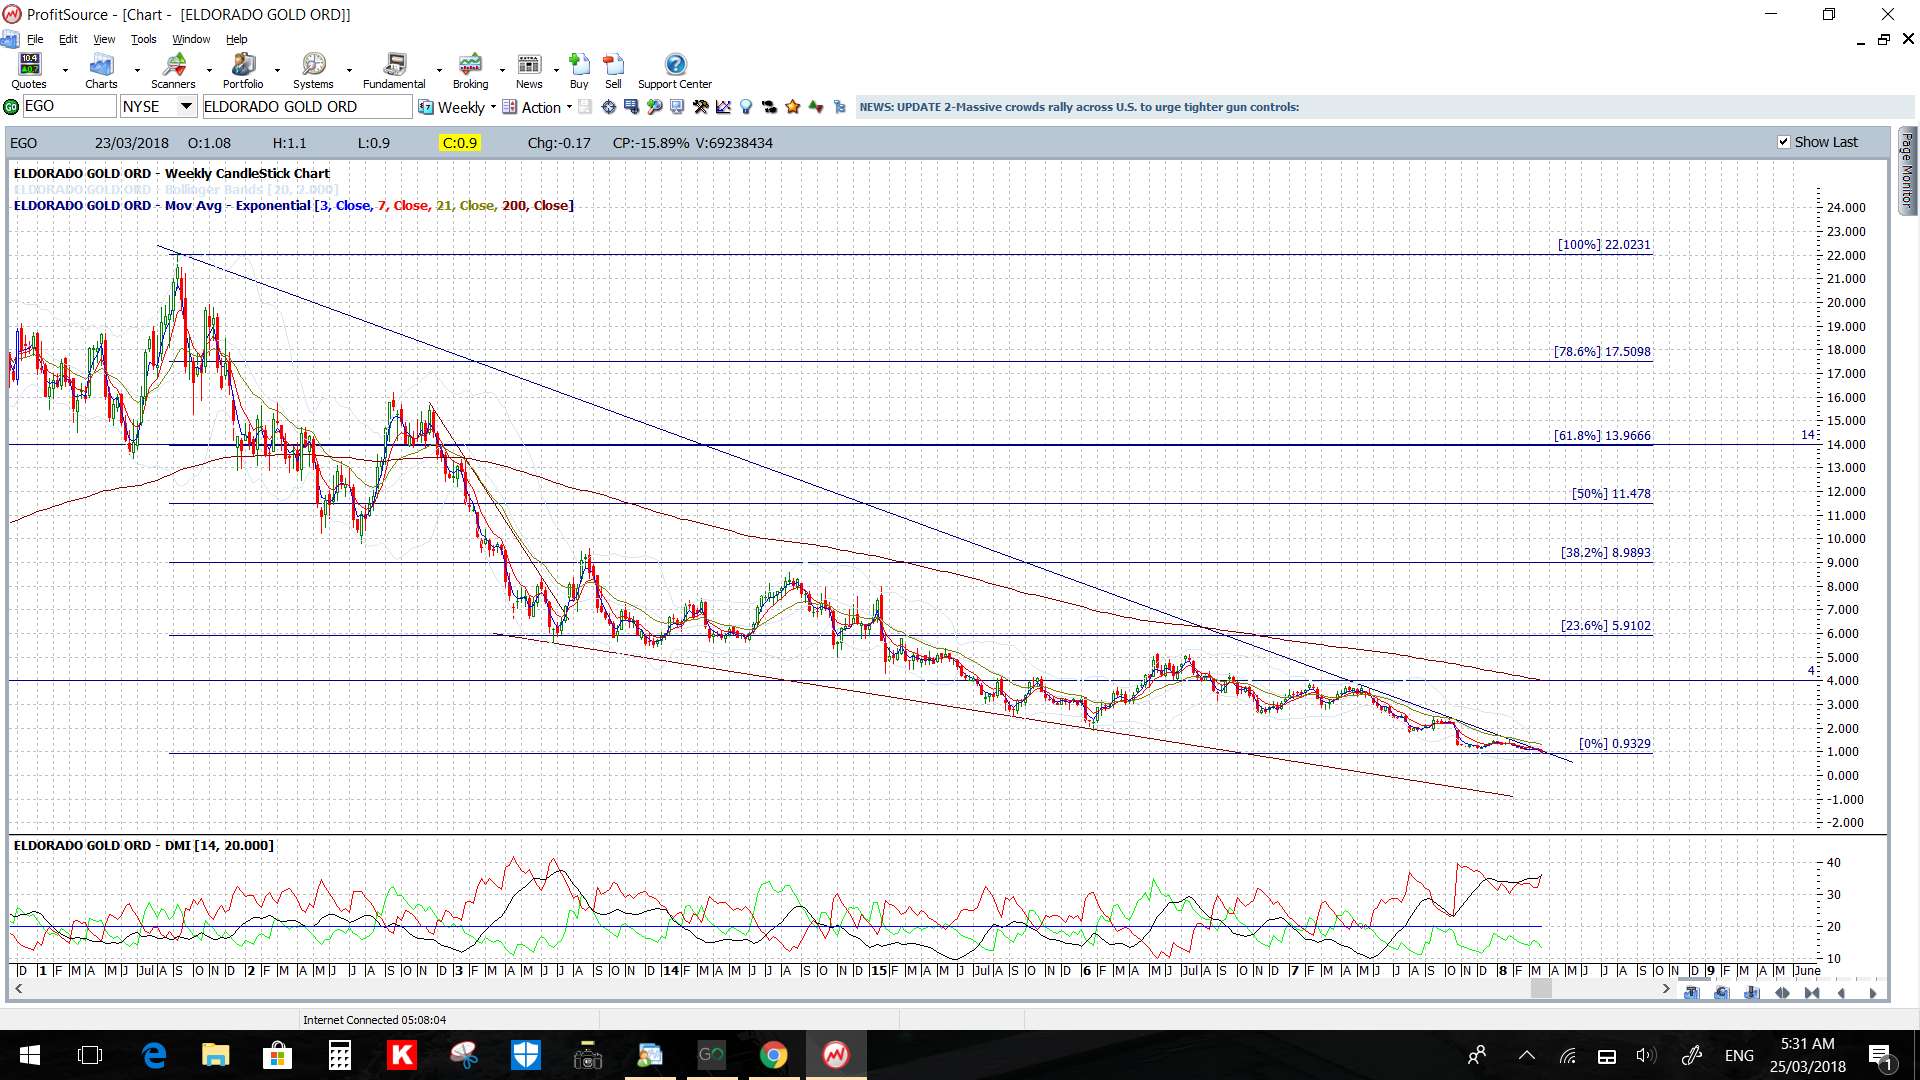Expand the Quotes dropdown arrow
The height and width of the screenshot is (1080, 1920).
tap(65, 71)
